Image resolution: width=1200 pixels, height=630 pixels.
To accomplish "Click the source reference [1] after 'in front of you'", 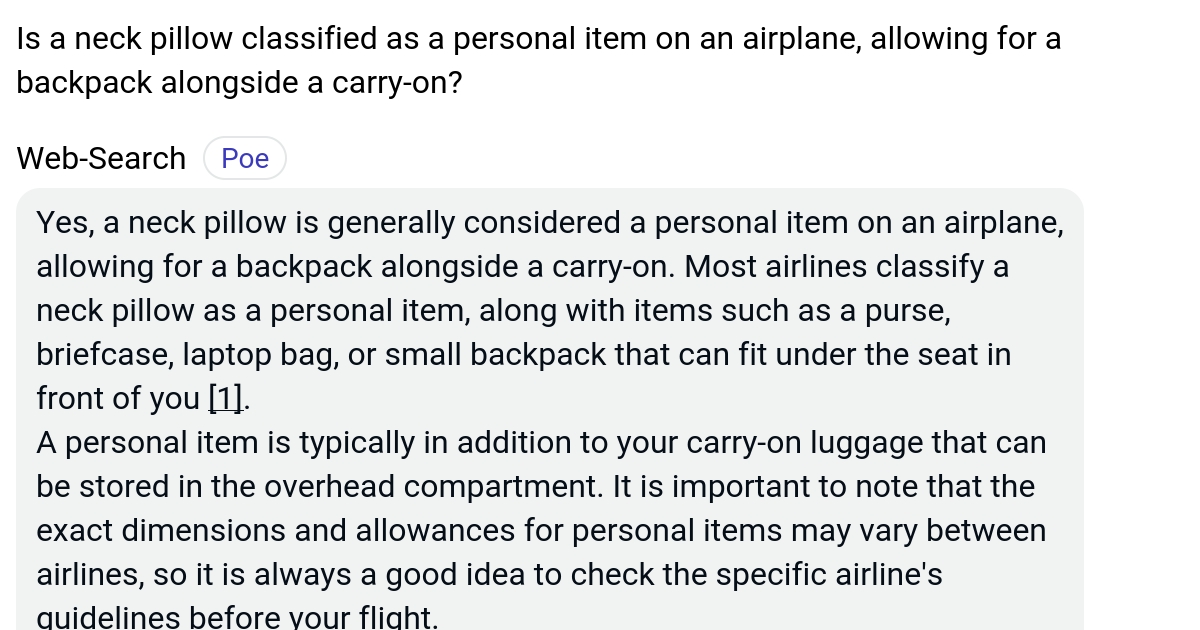I will tap(224, 398).
